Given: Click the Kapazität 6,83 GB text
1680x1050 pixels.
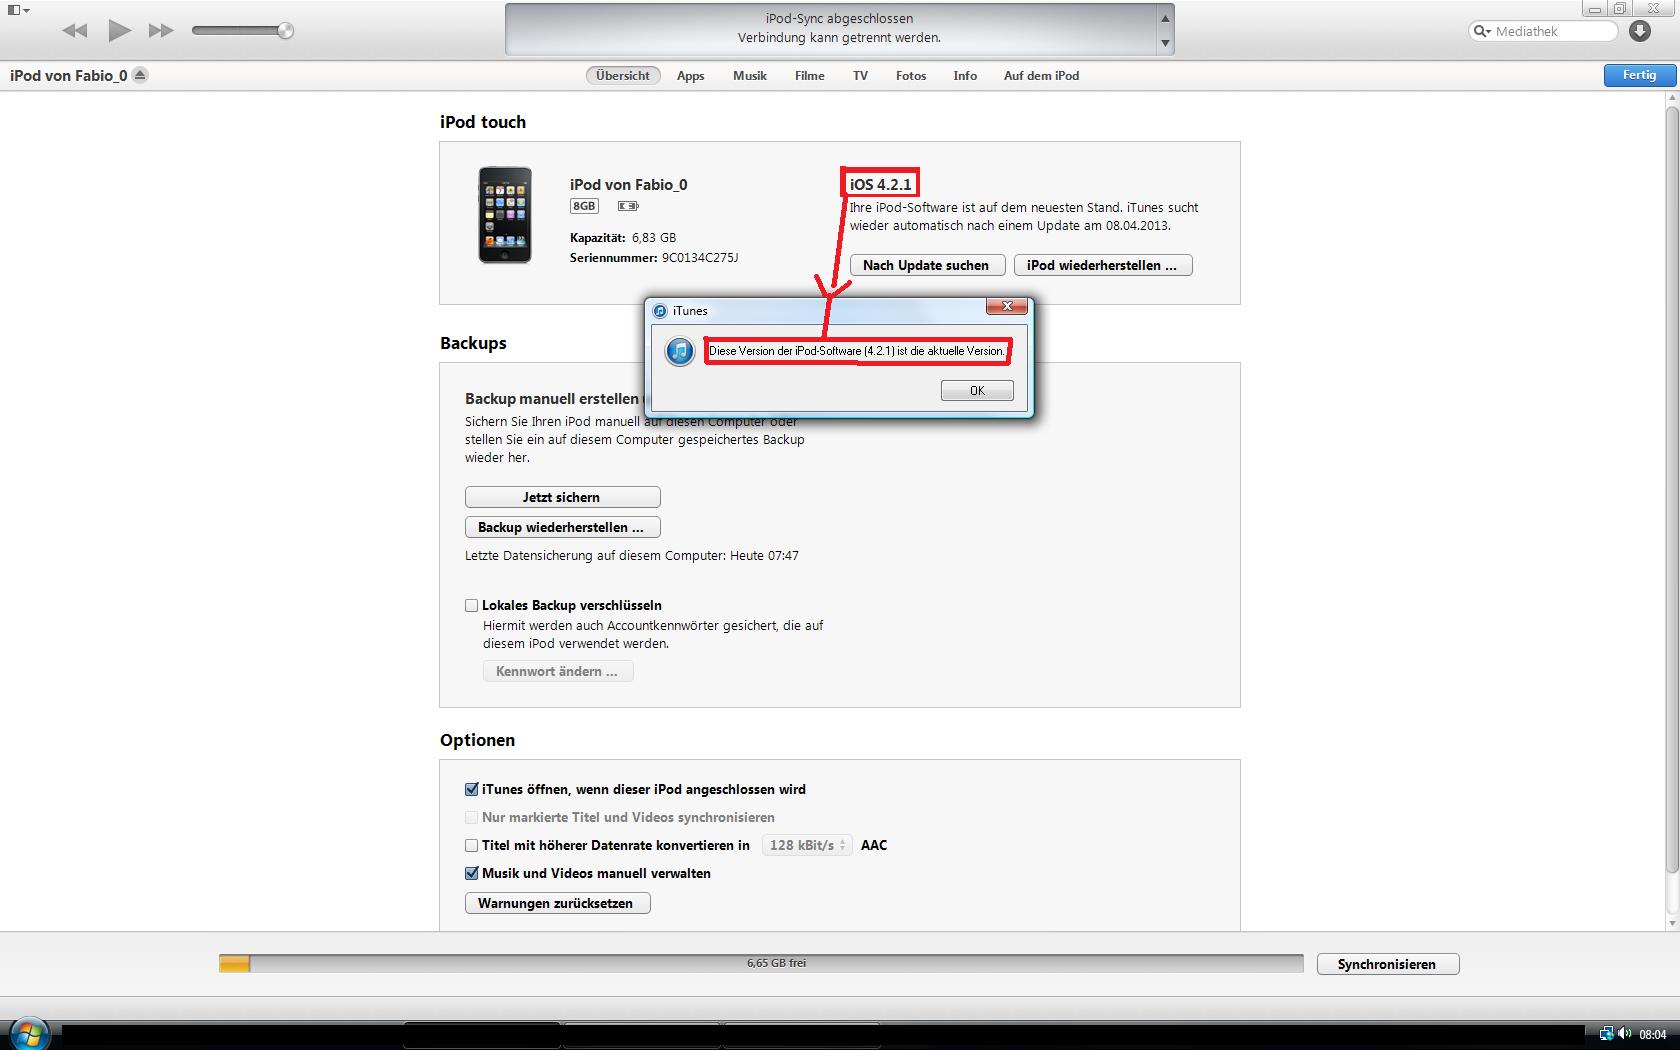Looking at the screenshot, I should pos(623,238).
